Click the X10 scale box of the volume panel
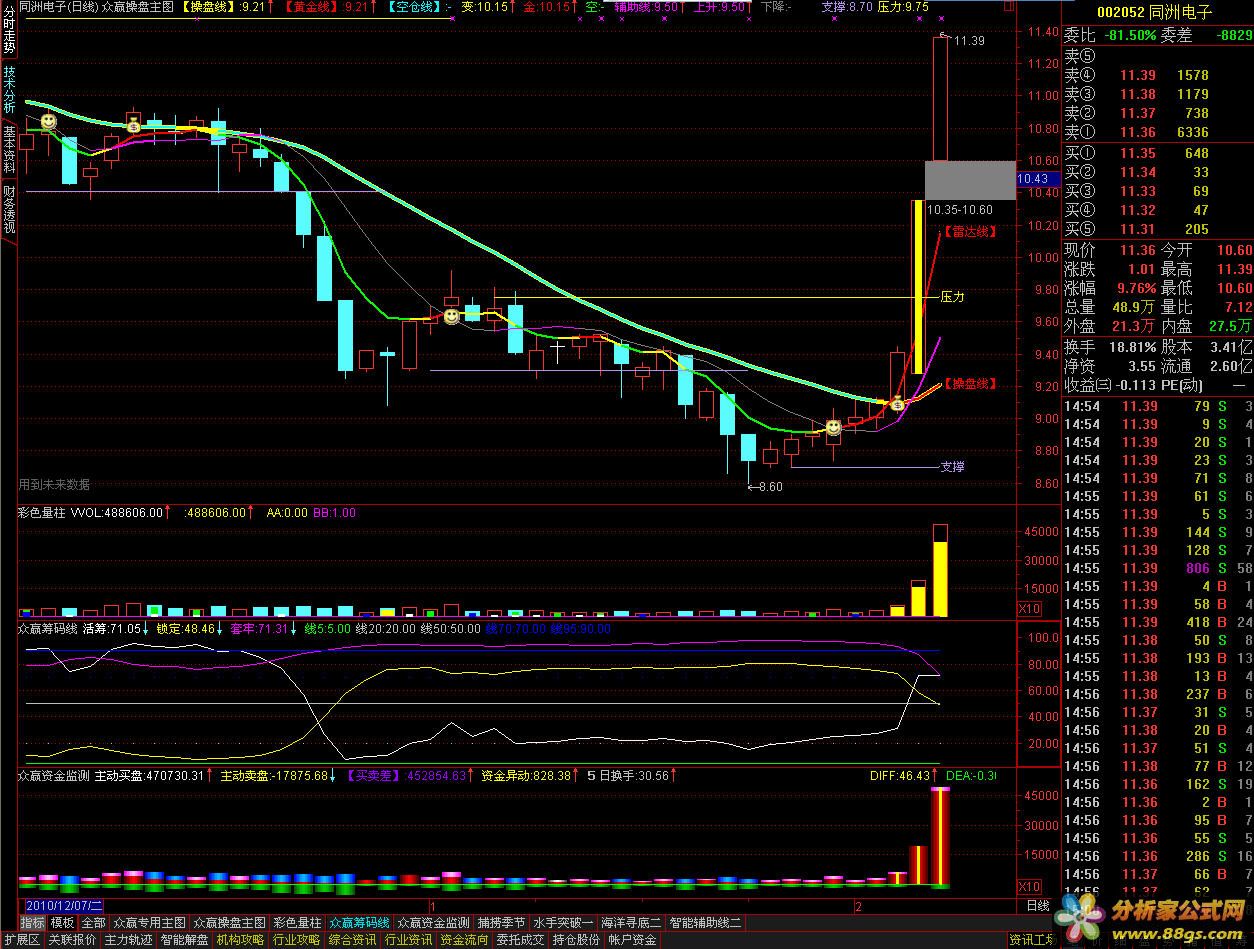 1030,608
